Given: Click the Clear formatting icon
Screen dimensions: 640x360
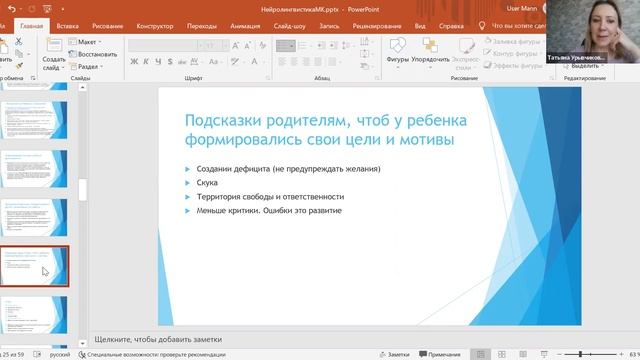Looking at the screenshot, I should coord(262,45).
